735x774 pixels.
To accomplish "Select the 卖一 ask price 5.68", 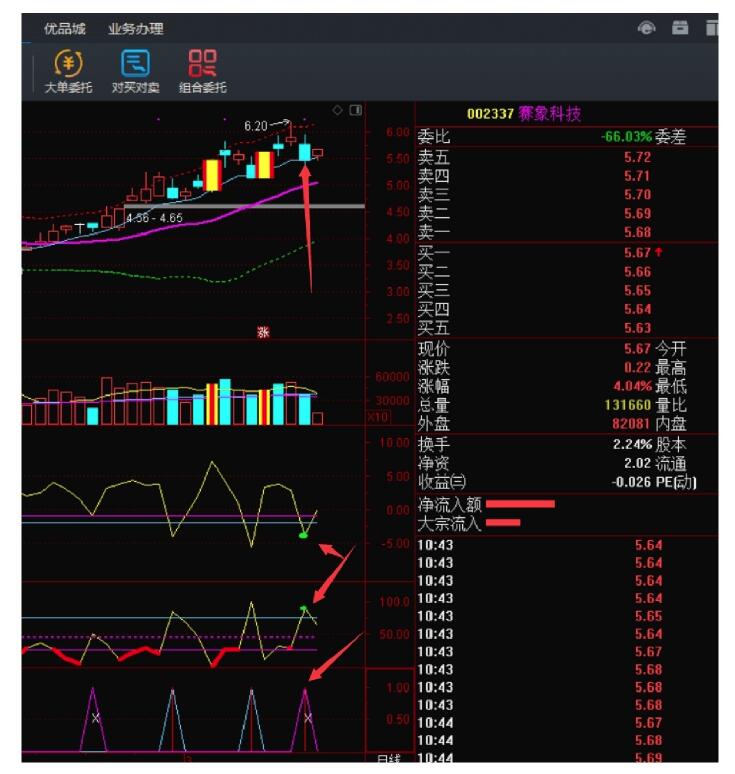I will coord(636,232).
